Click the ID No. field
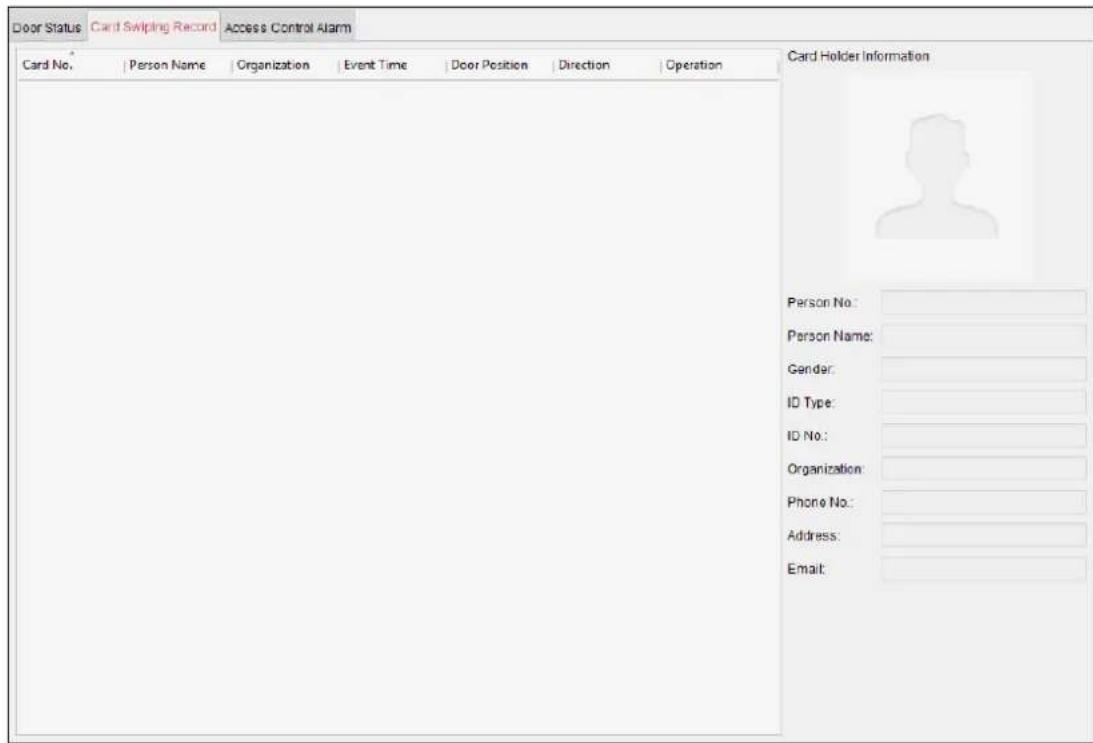Image resolution: width=1093 pixels, height=743 pixels. coord(983,436)
